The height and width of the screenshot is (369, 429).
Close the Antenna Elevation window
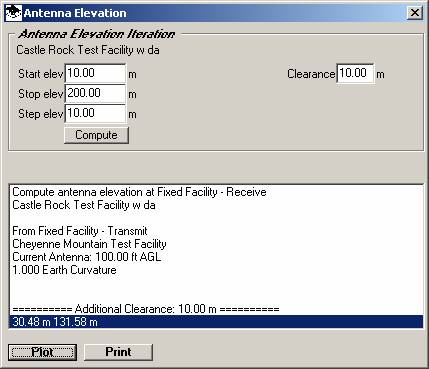415,13
